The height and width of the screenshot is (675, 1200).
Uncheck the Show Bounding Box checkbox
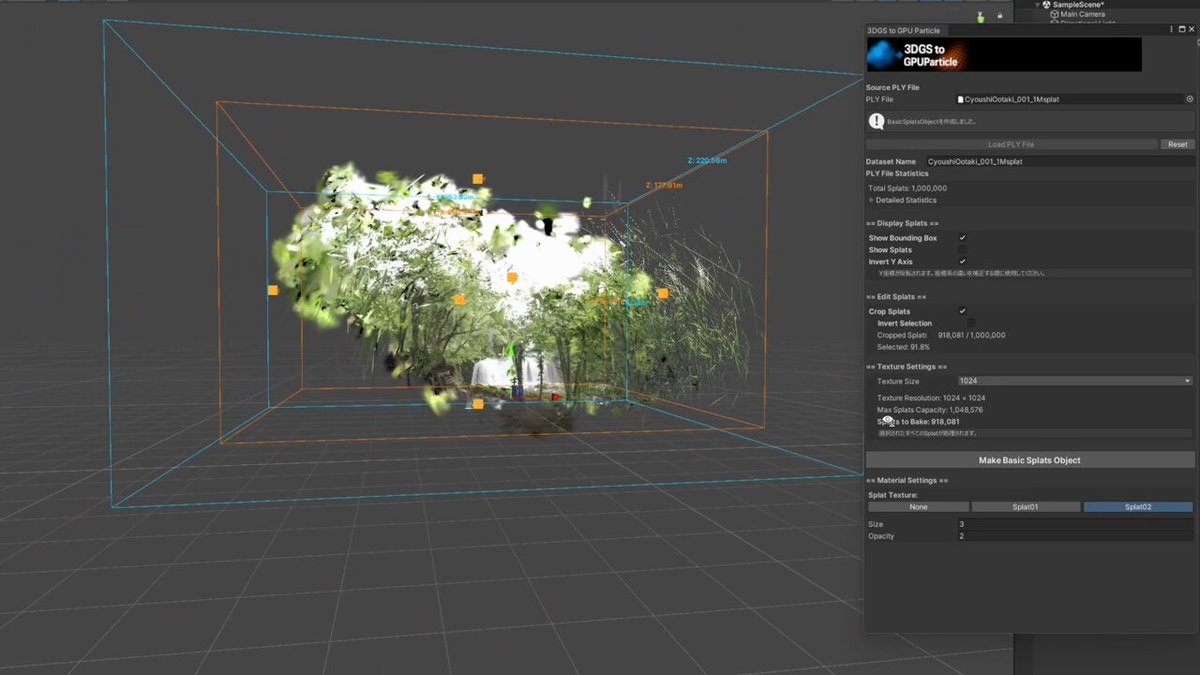tap(962, 238)
